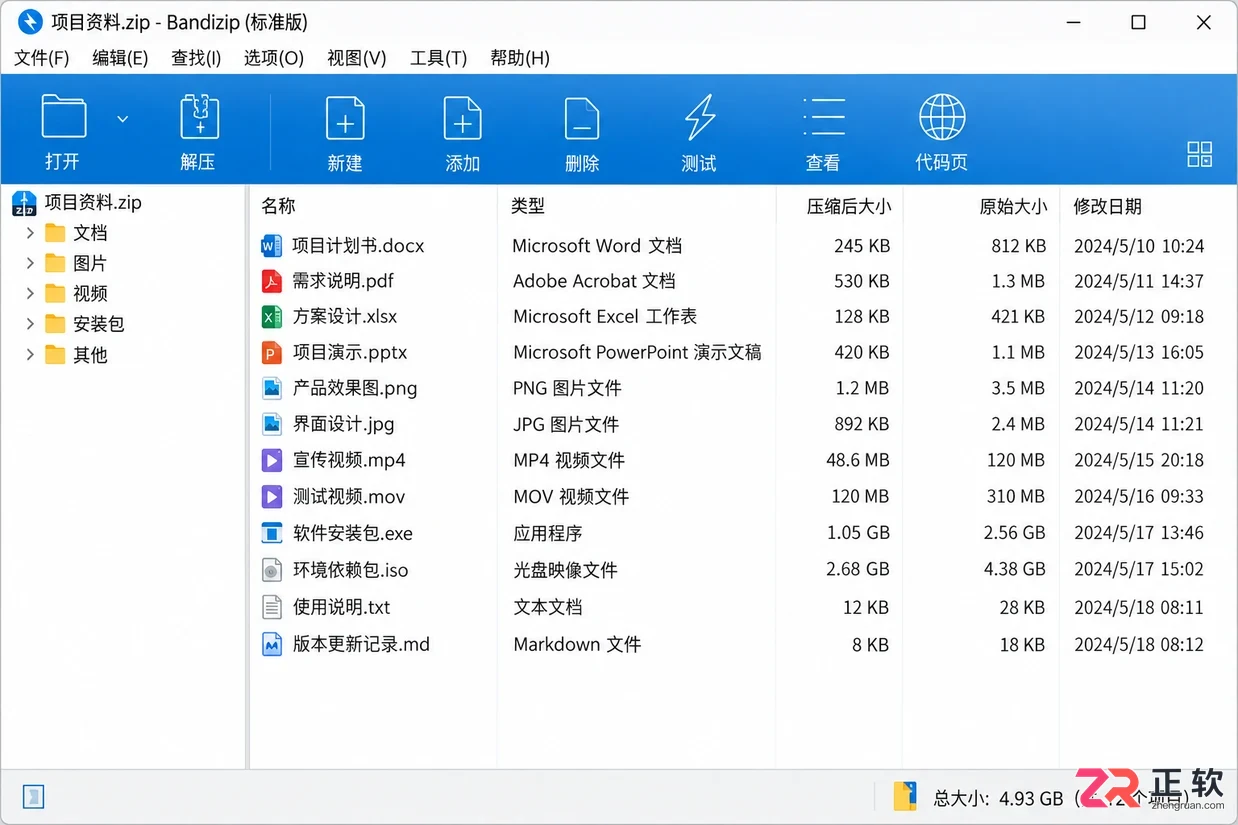Click the 解压 (Extract) toolbar icon
The height and width of the screenshot is (825, 1238).
pyautogui.click(x=199, y=117)
